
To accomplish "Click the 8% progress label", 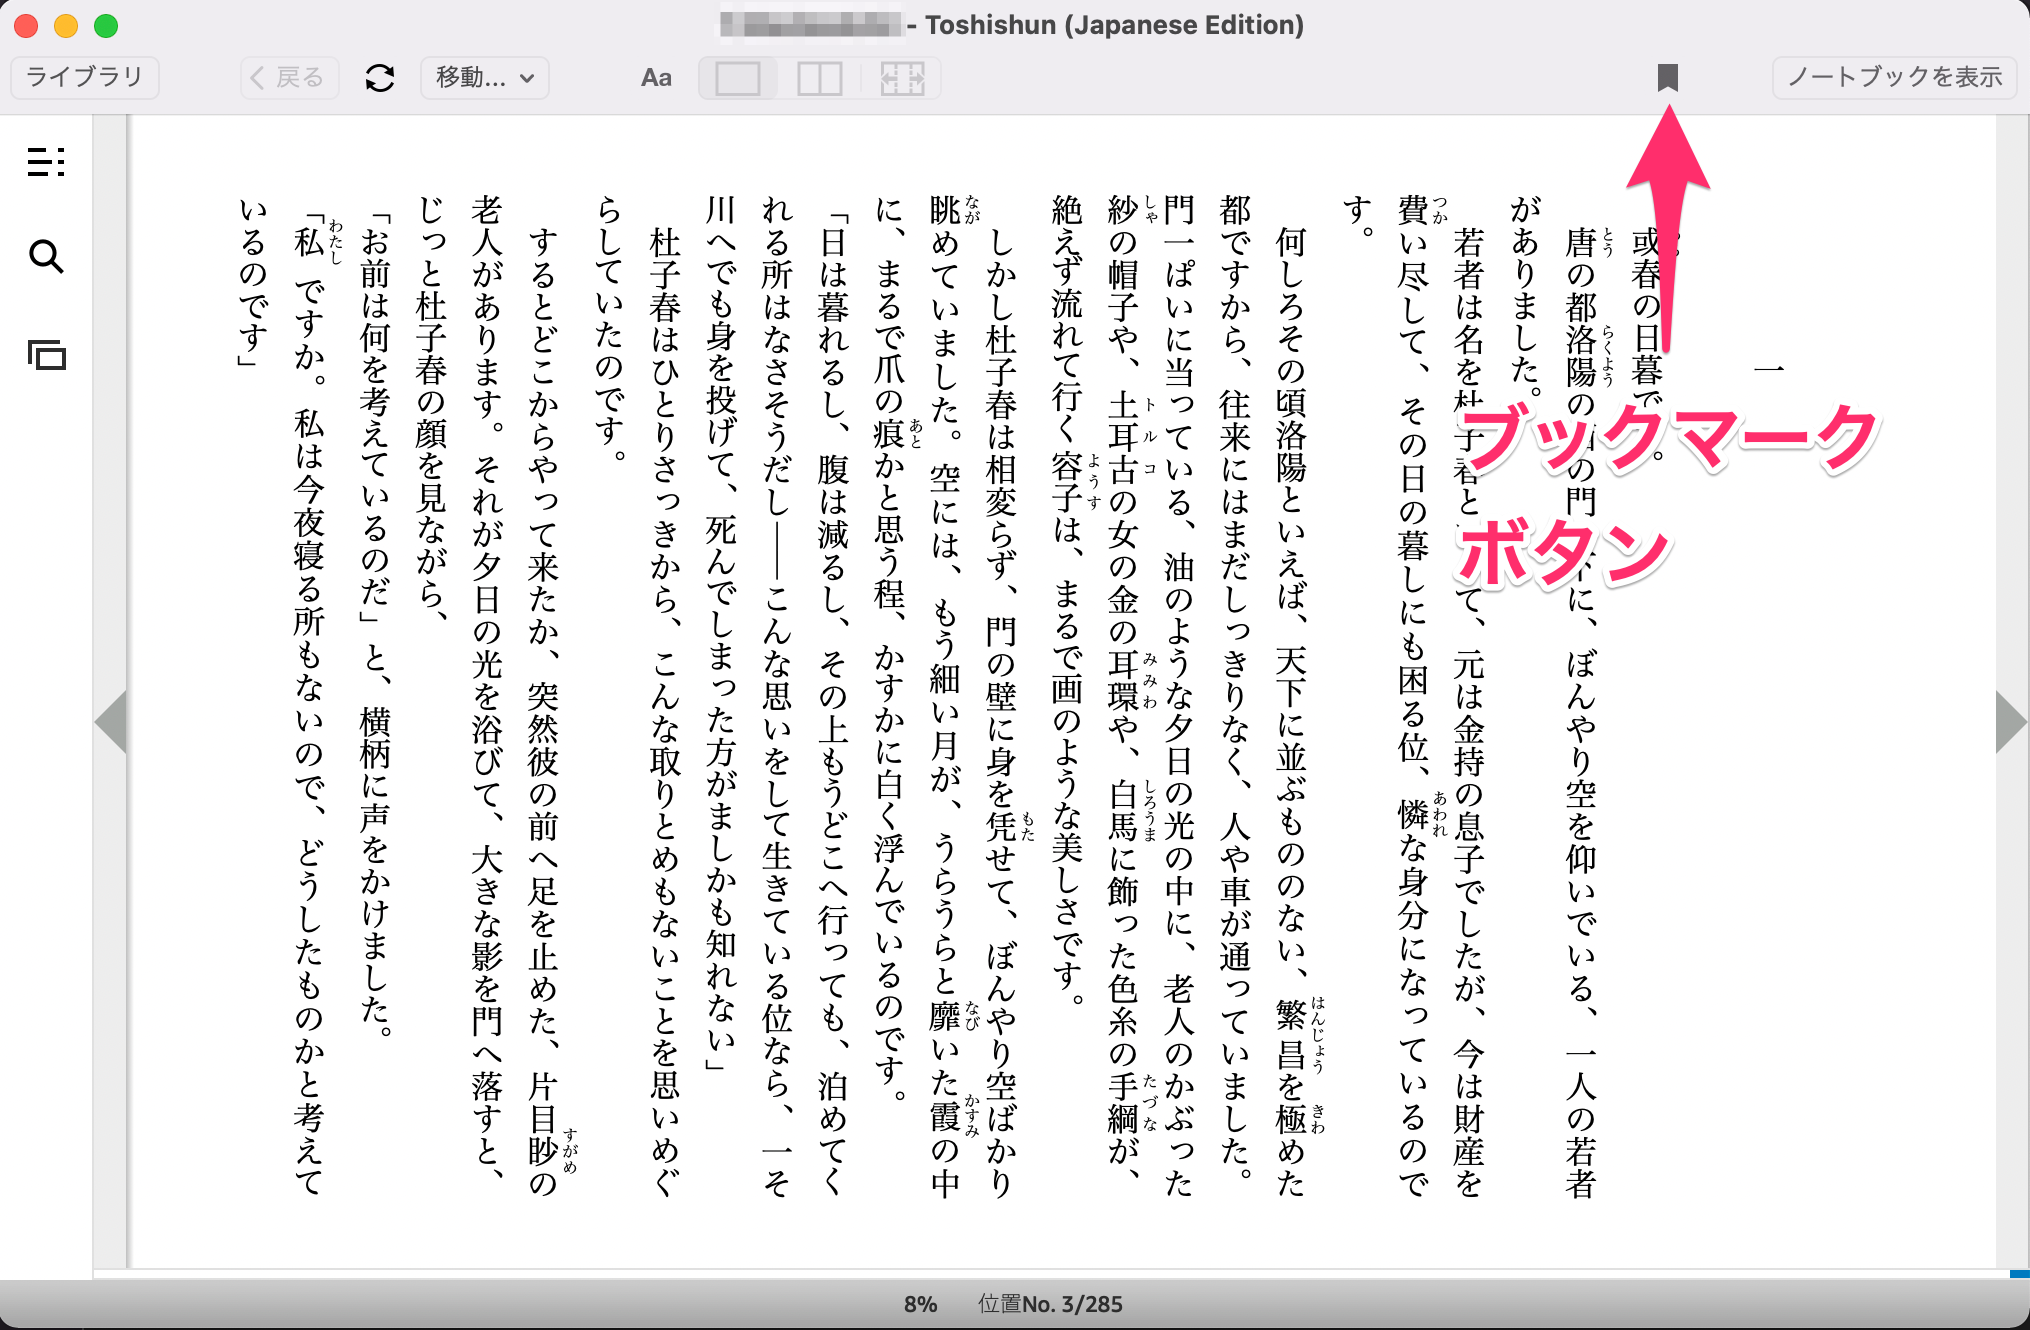I will [920, 1304].
